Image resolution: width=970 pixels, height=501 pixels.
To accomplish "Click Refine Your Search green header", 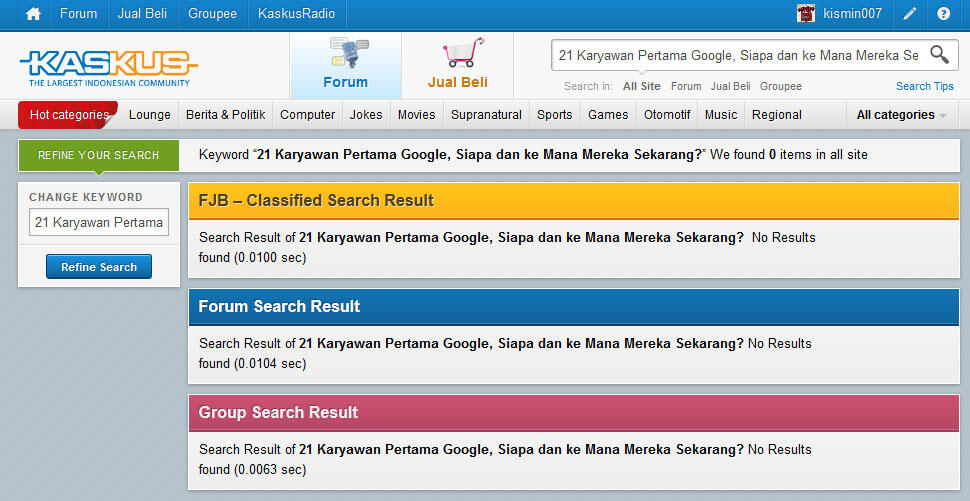I will [98, 155].
